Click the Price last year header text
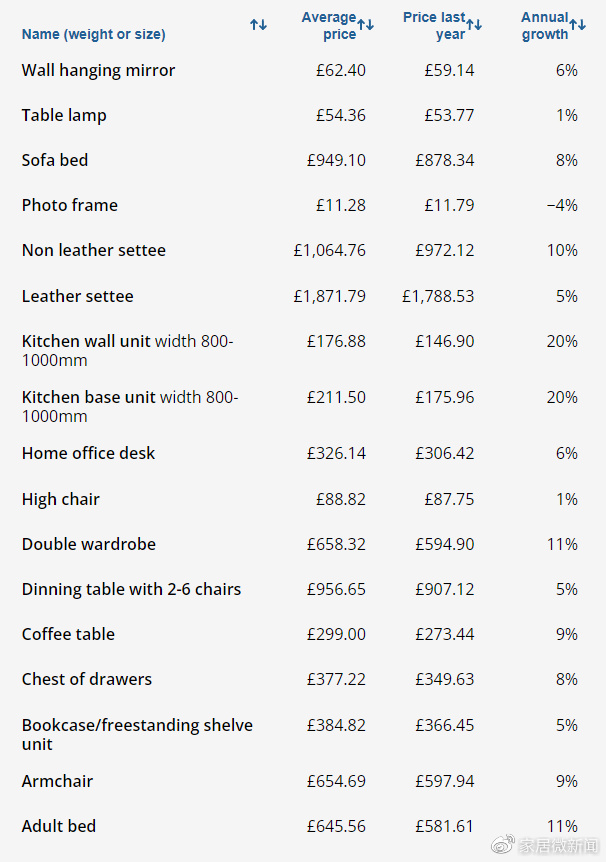The width and height of the screenshot is (606, 862). (x=435, y=26)
